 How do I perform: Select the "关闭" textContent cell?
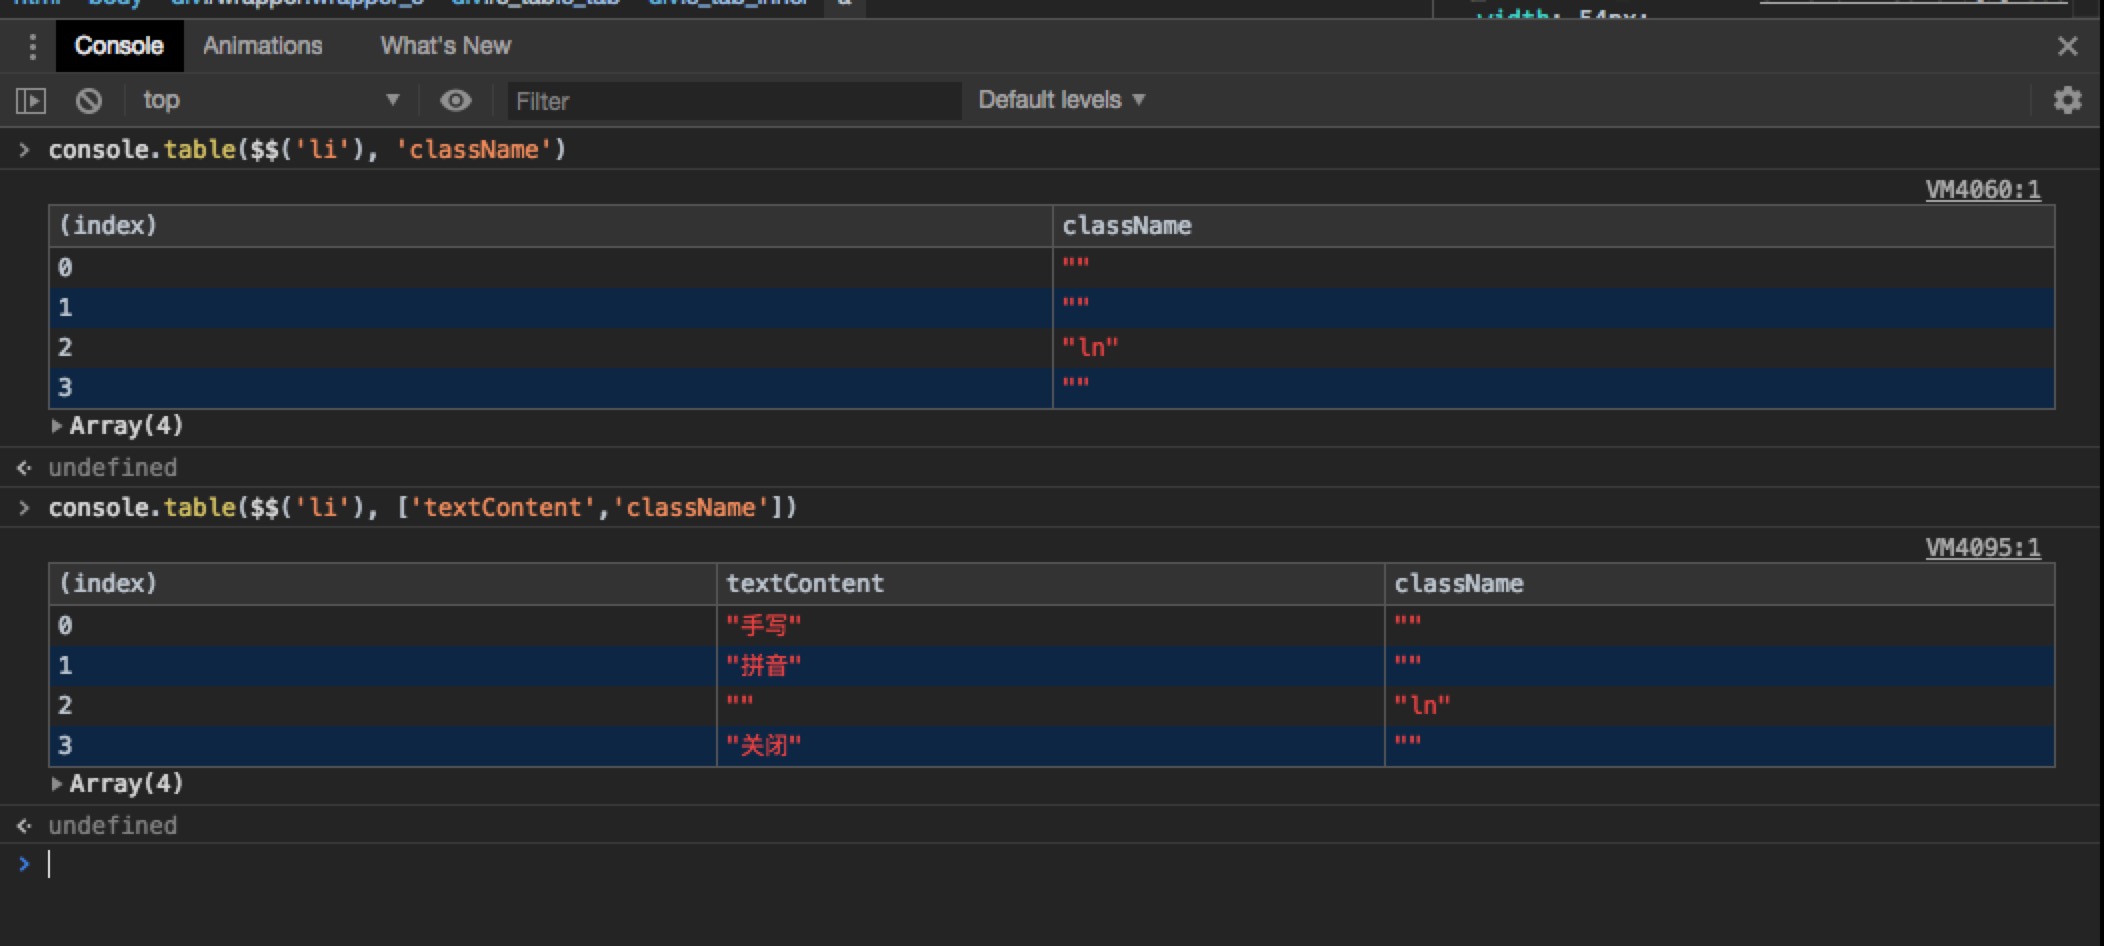click(1050, 746)
